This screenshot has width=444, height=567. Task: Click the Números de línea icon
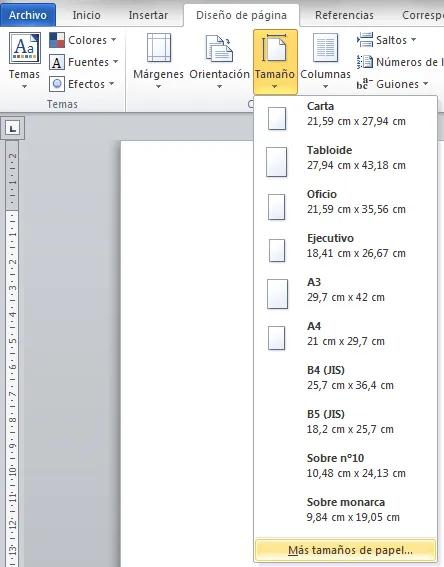(x=365, y=62)
